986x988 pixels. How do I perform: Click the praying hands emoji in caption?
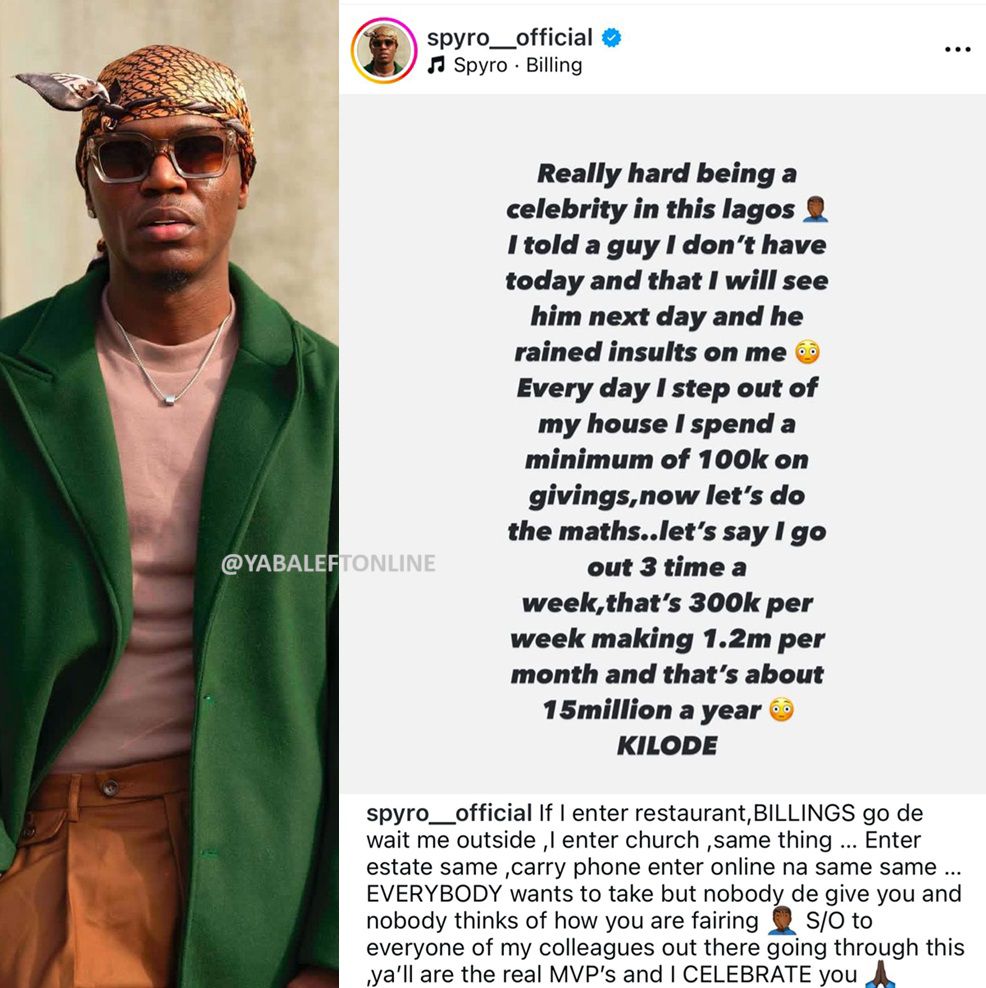(881, 974)
